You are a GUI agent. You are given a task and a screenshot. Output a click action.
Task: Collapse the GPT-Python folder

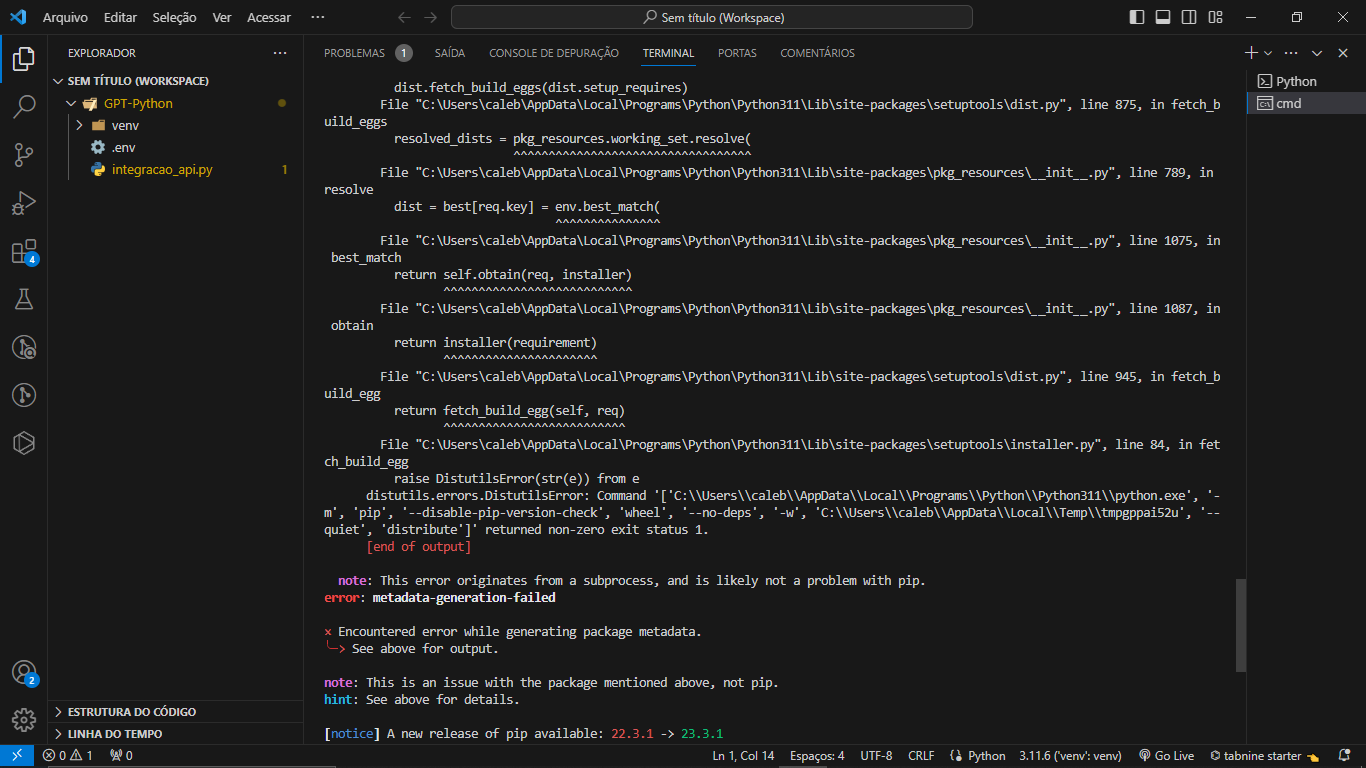click(176, 103)
